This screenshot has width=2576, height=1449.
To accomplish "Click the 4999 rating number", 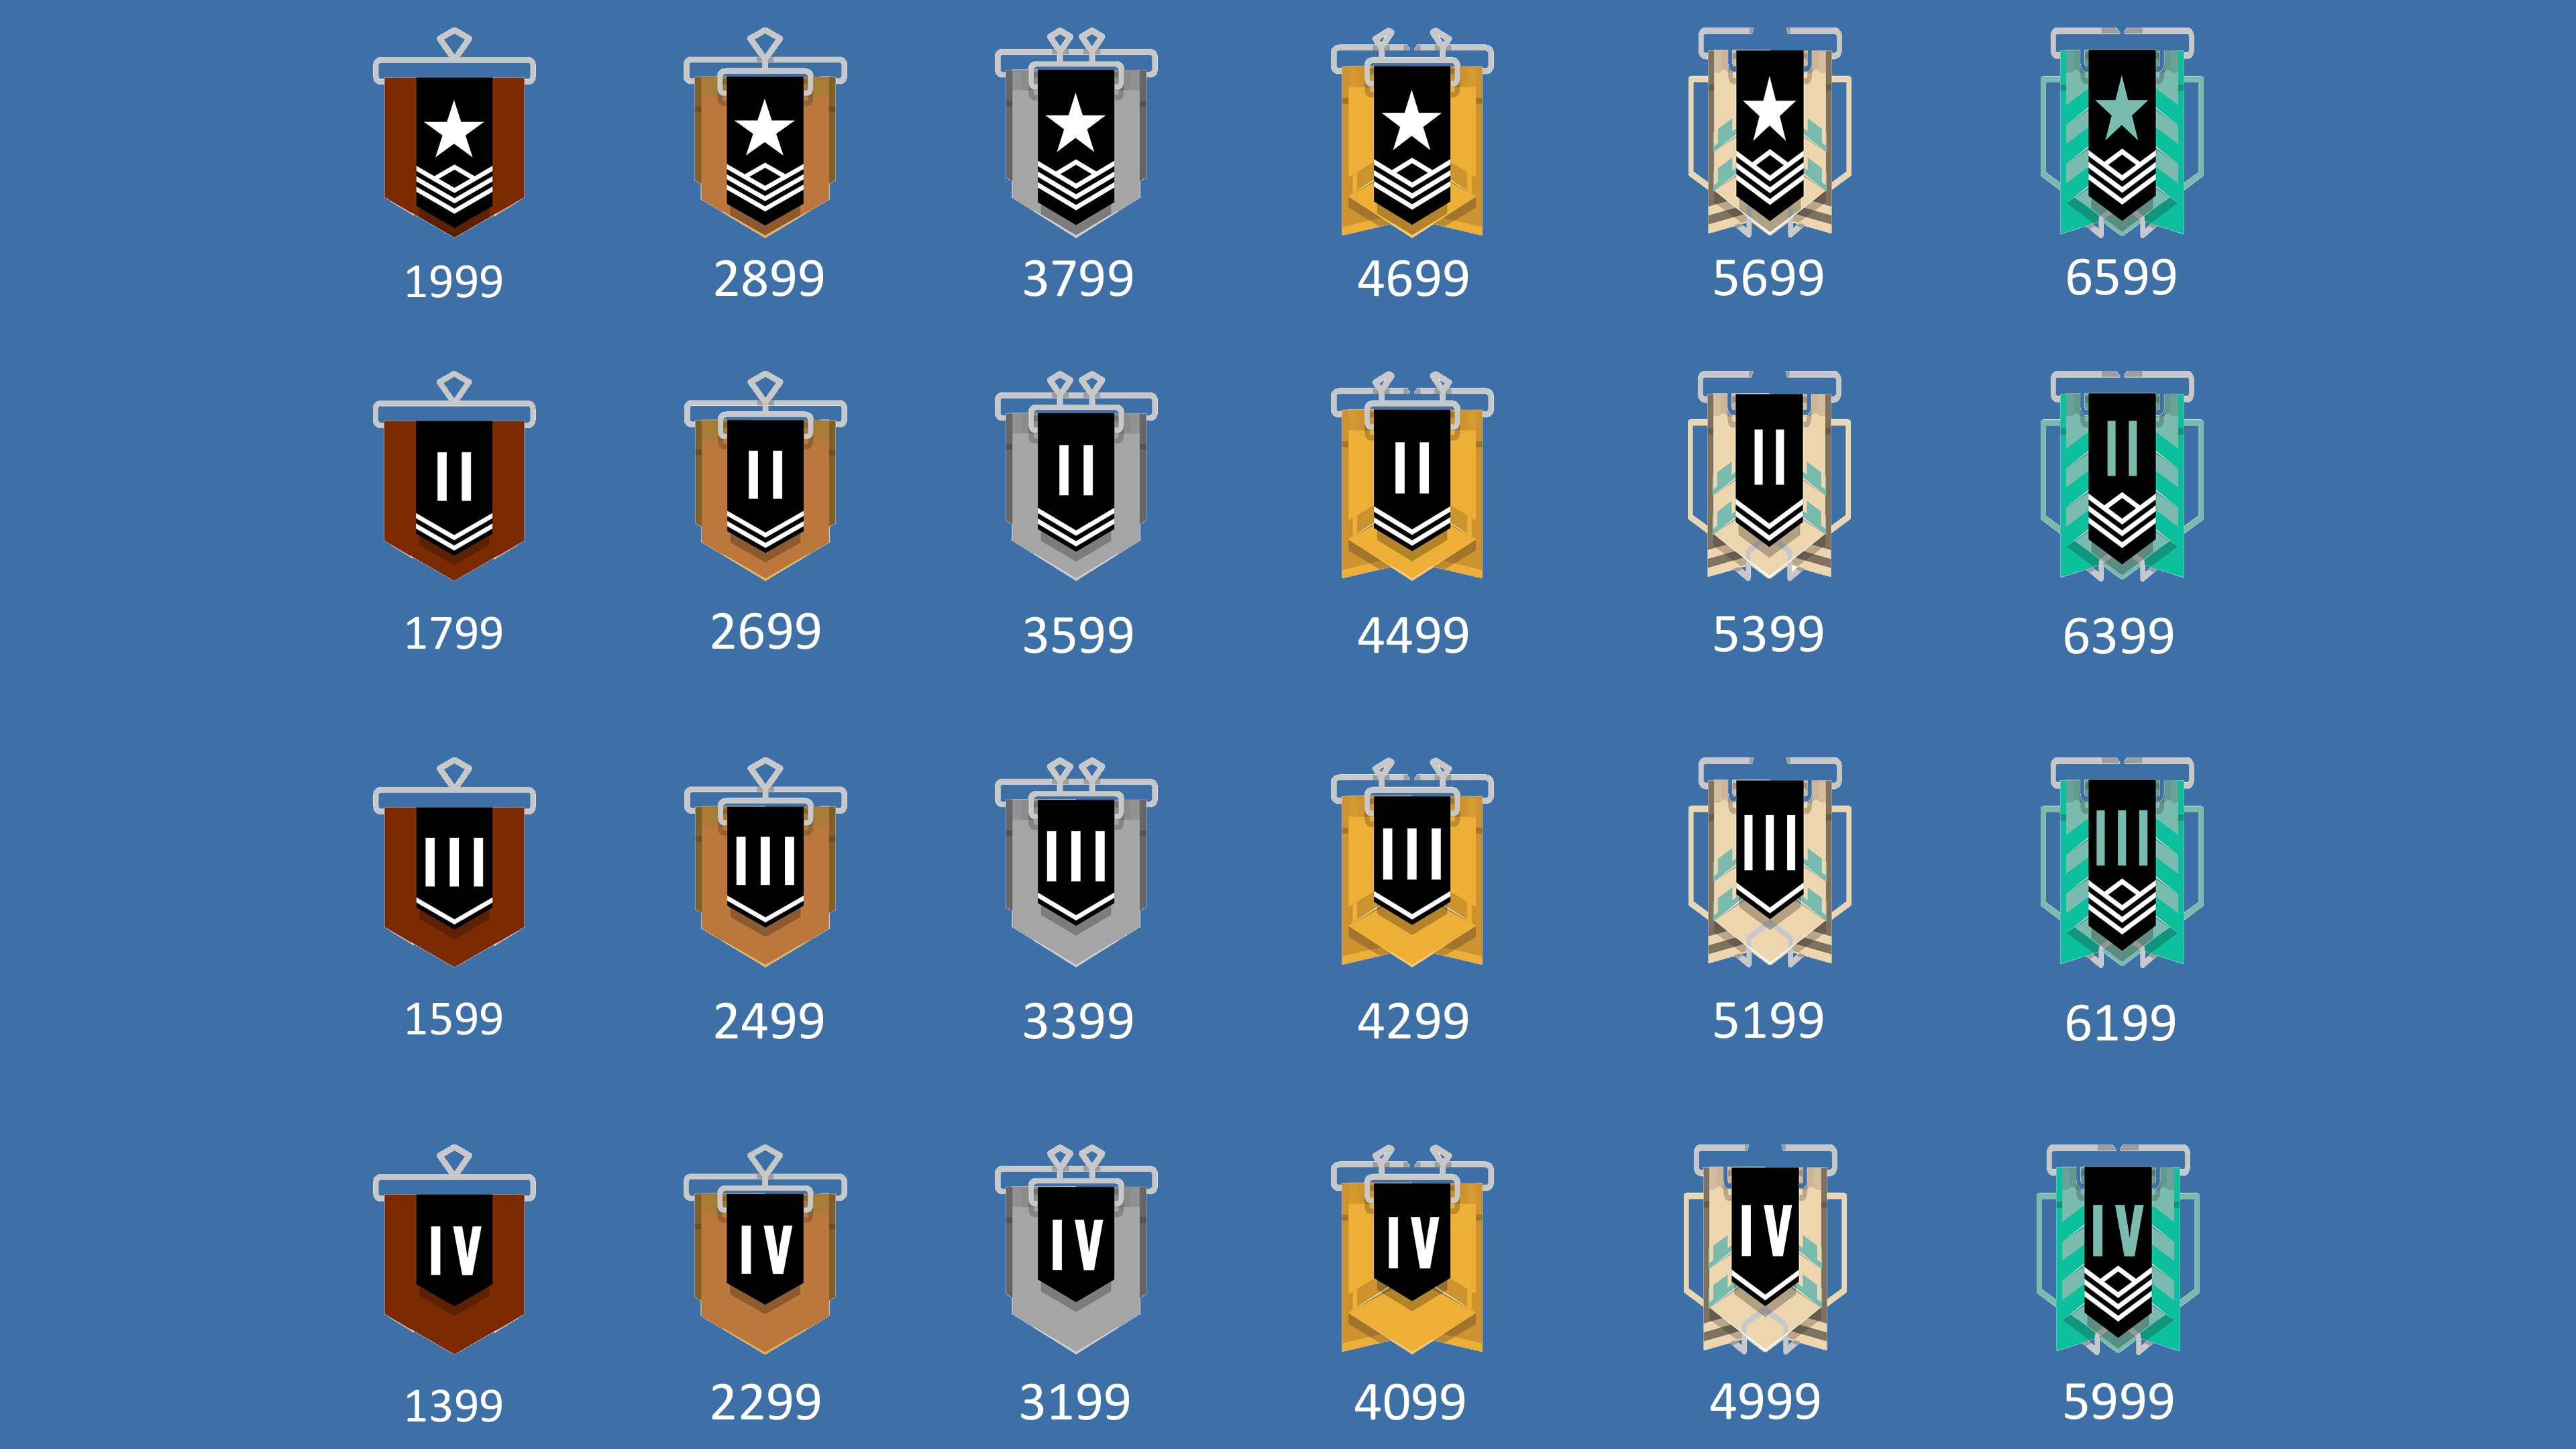I will 1765,1401.
